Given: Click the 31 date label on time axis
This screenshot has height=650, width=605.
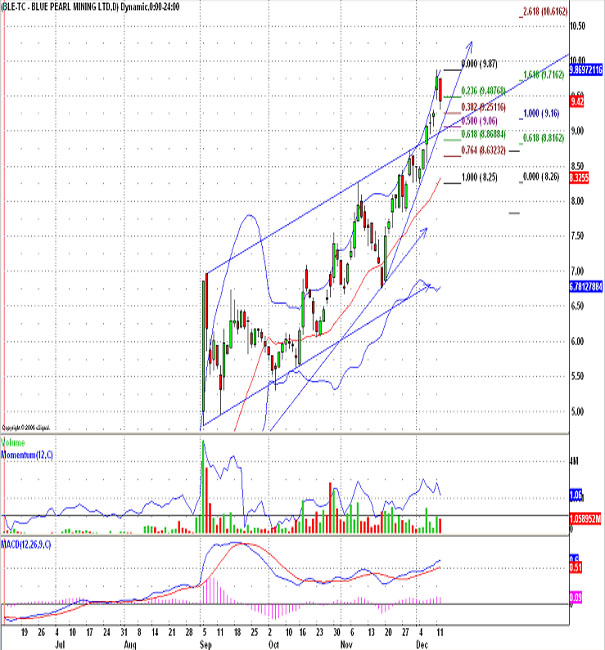Looking at the screenshot, I should click(x=124, y=632).
